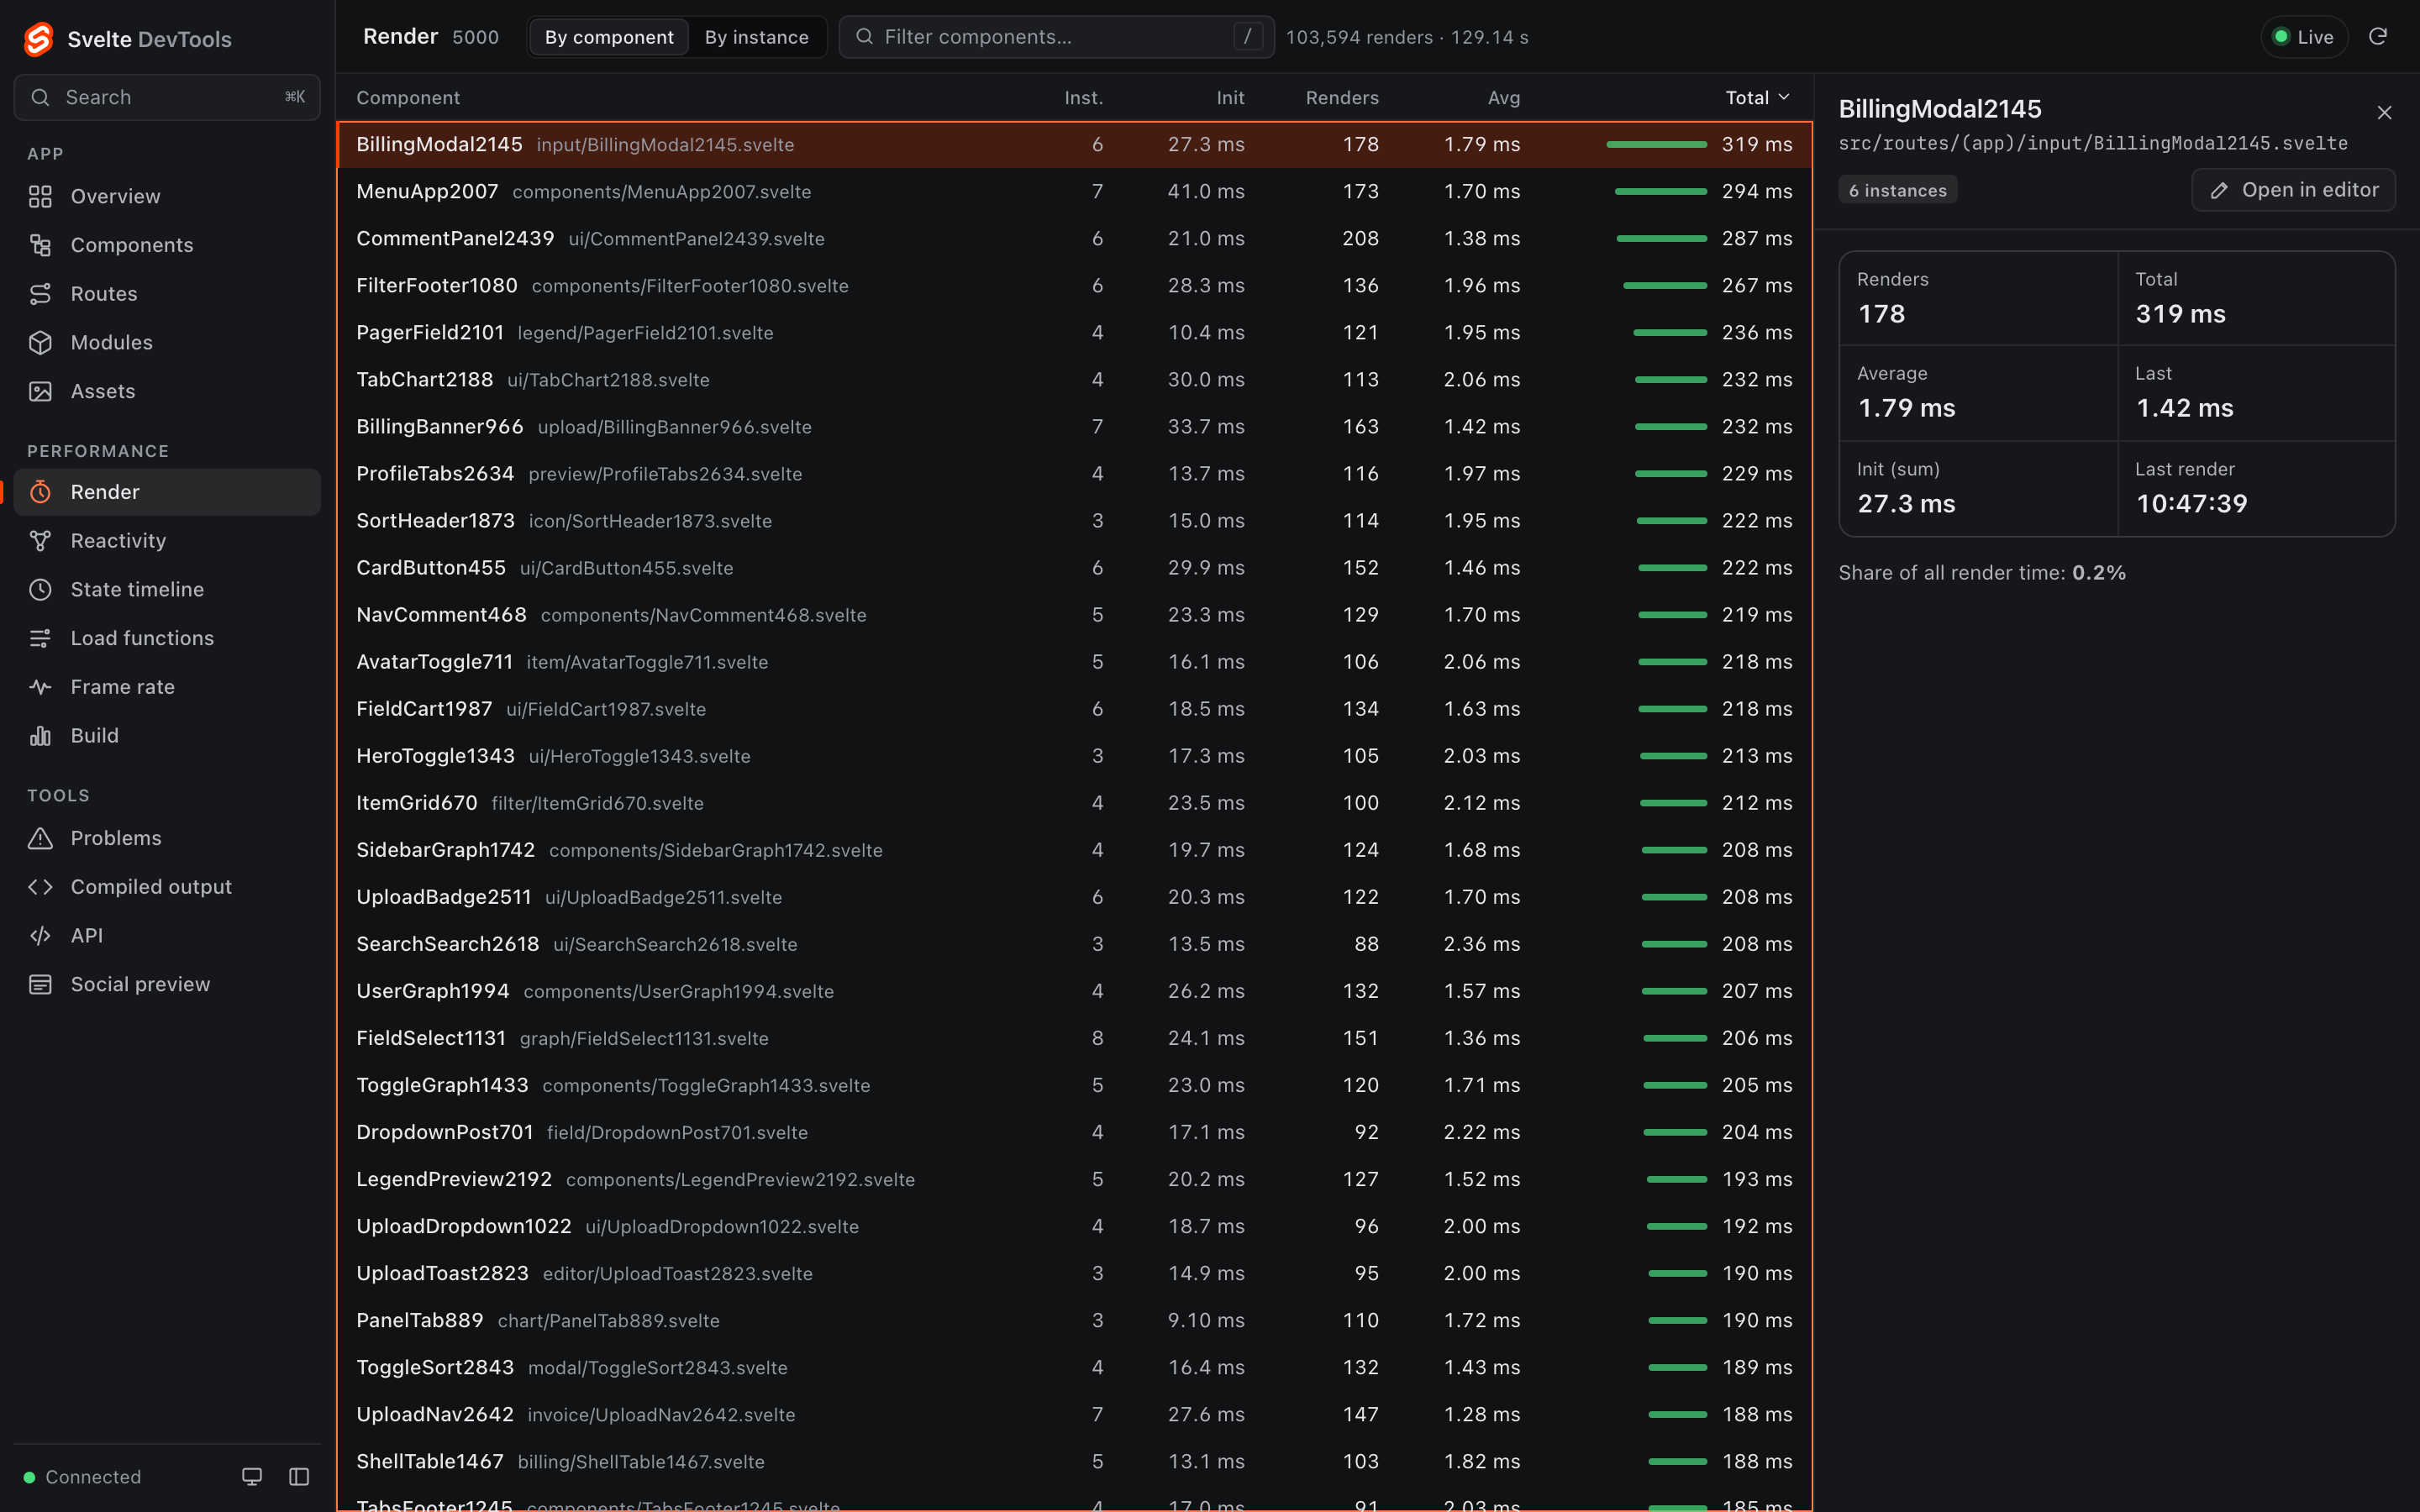This screenshot has height=1512, width=2420.
Task: Click the monitor icon in sidebar footer
Action: 252,1477
